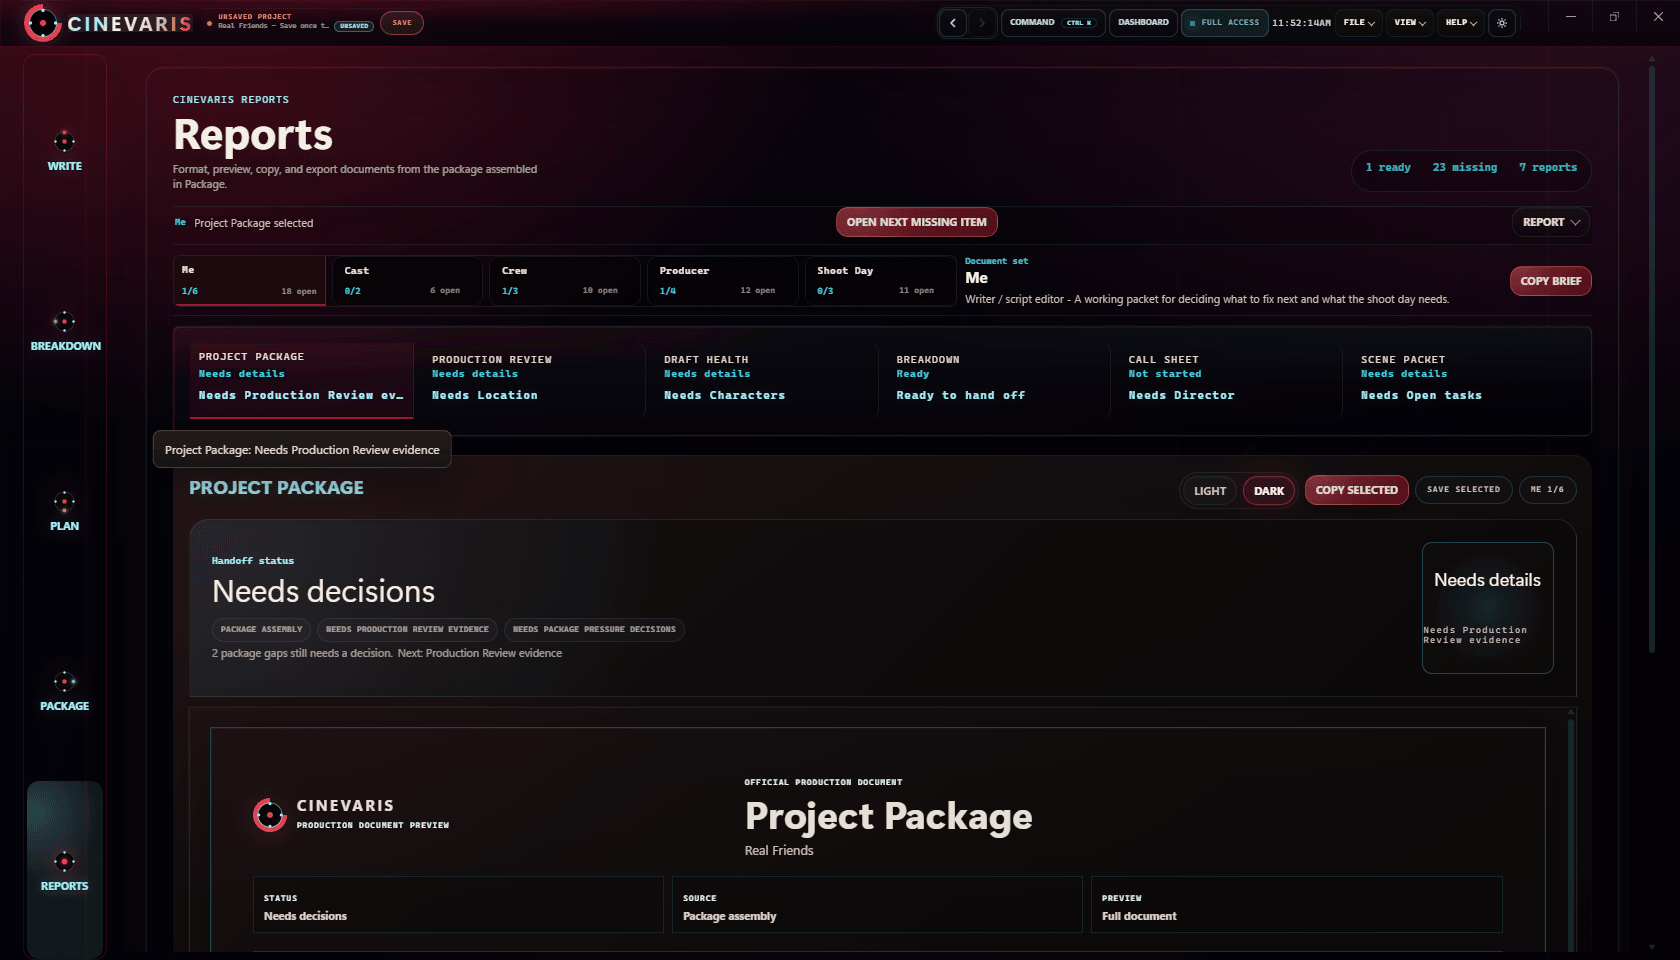The width and height of the screenshot is (1680, 960).
Task: Click the 'Project Package selected' status text
Action: click(x=253, y=223)
